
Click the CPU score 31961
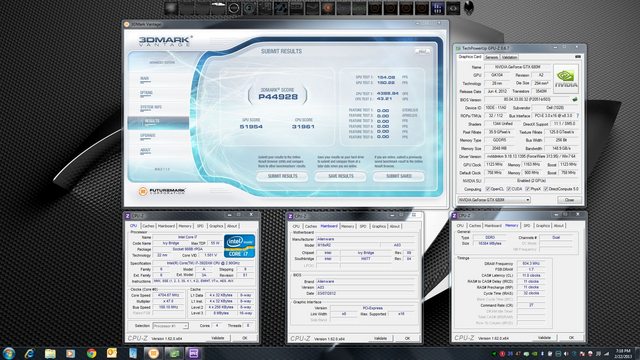(303, 127)
